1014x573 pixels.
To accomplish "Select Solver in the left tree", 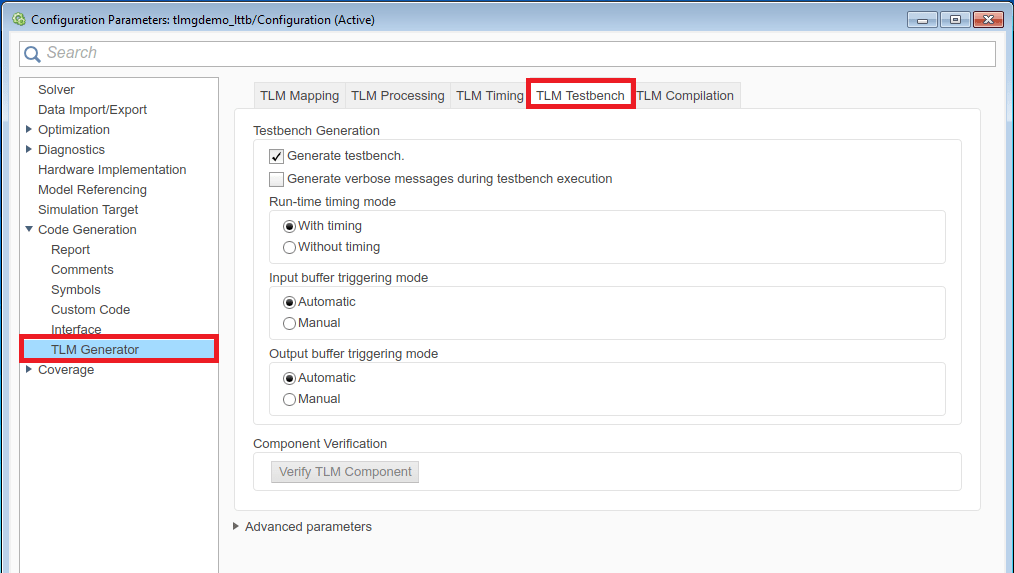I will click(56, 90).
